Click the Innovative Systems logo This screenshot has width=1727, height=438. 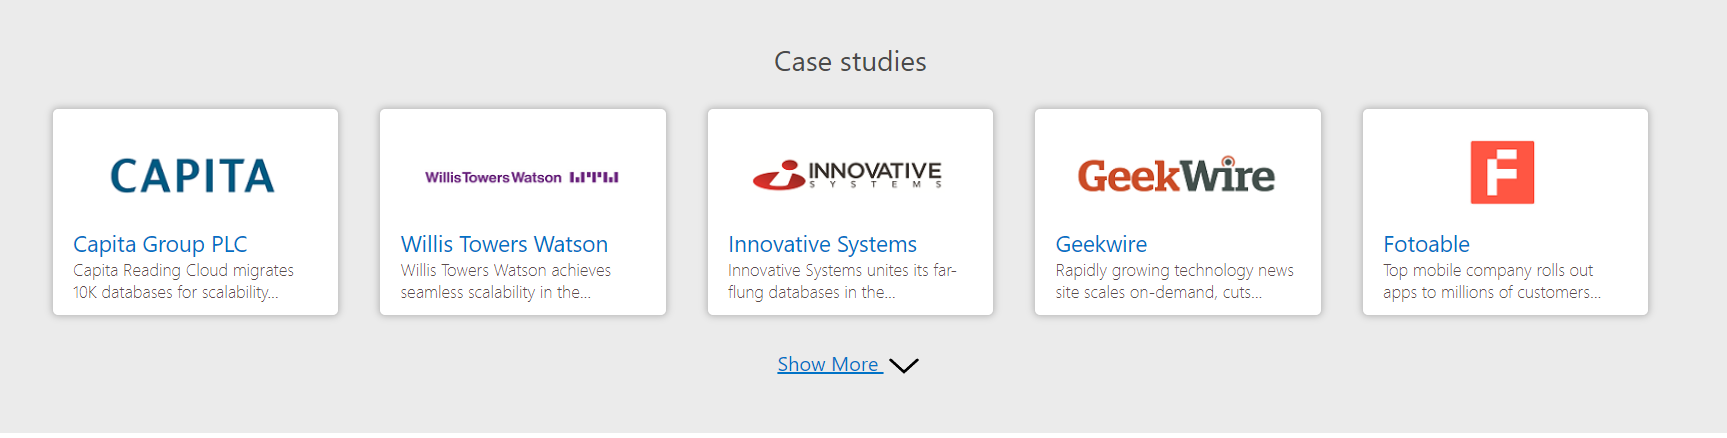pos(848,175)
